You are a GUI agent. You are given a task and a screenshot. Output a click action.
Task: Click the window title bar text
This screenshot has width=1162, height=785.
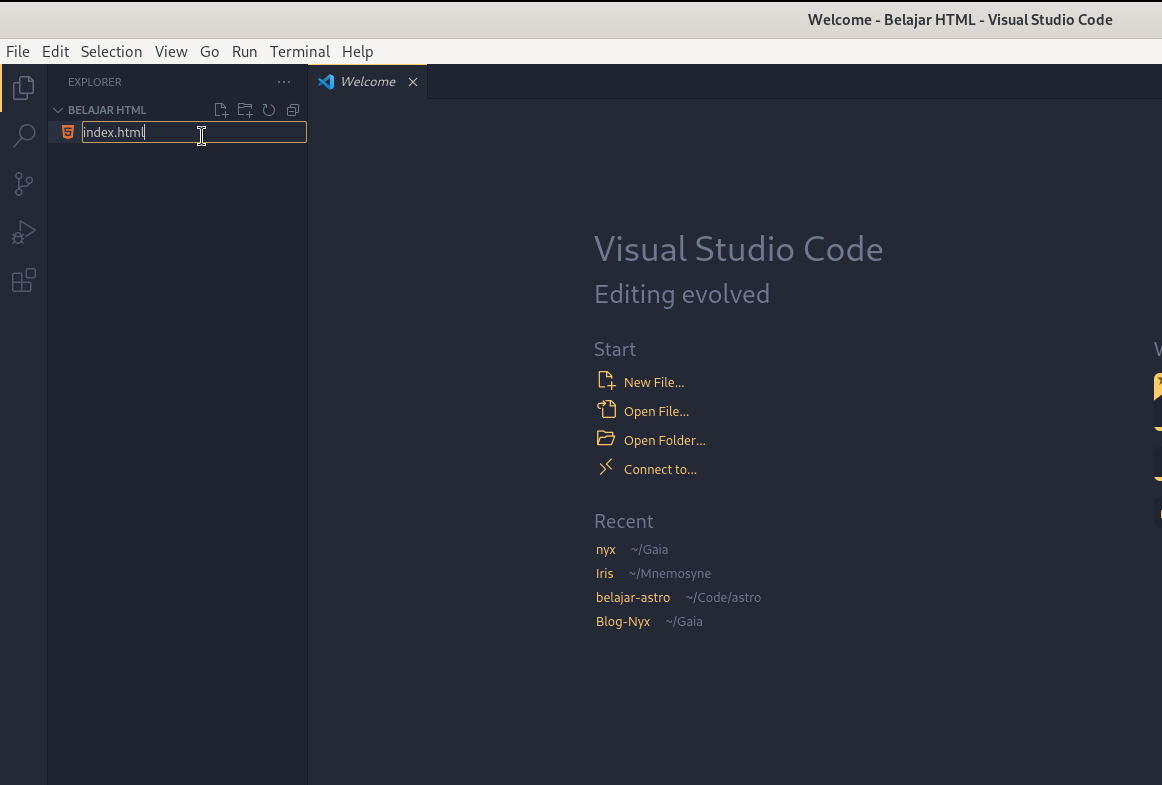(960, 20)
